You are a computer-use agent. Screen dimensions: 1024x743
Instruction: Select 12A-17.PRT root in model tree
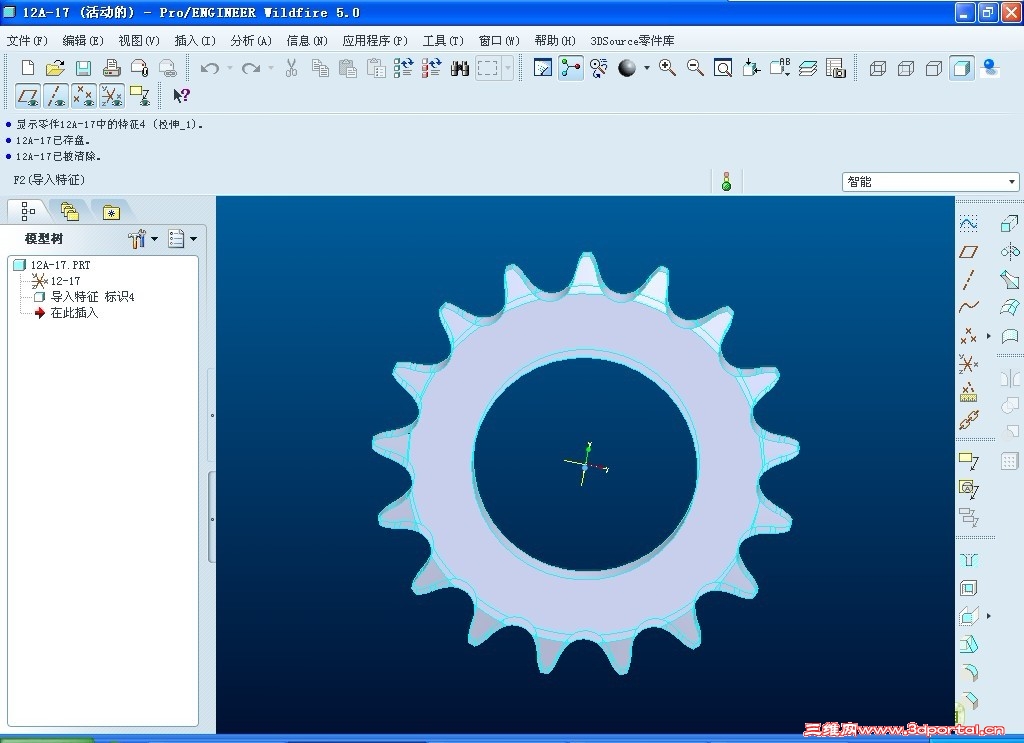click(60, 265)
